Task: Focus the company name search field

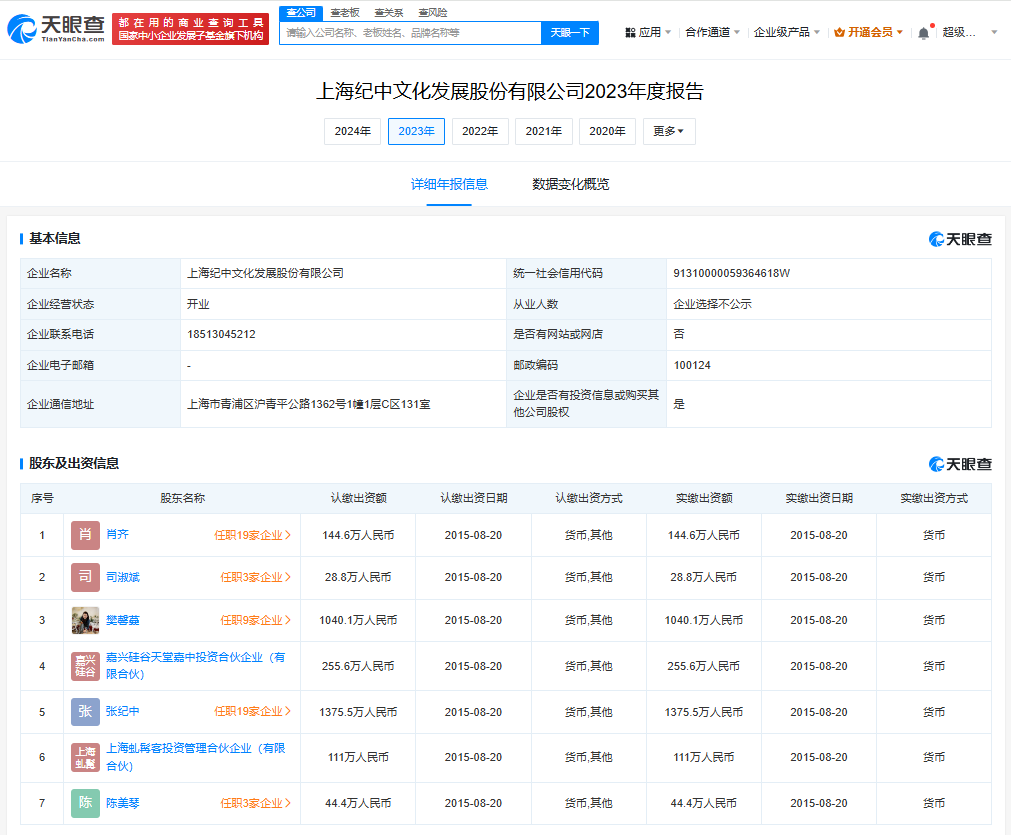Action: click(410, 33)
